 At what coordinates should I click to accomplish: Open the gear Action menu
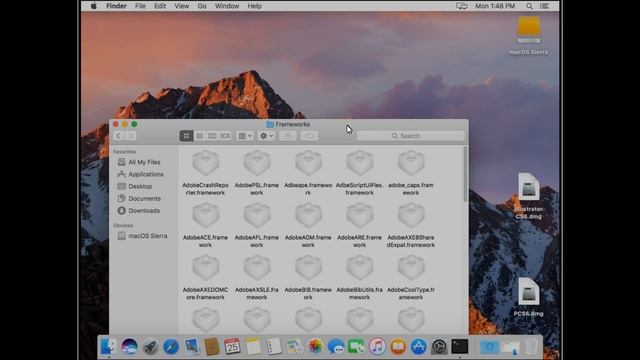click(267, 136)
